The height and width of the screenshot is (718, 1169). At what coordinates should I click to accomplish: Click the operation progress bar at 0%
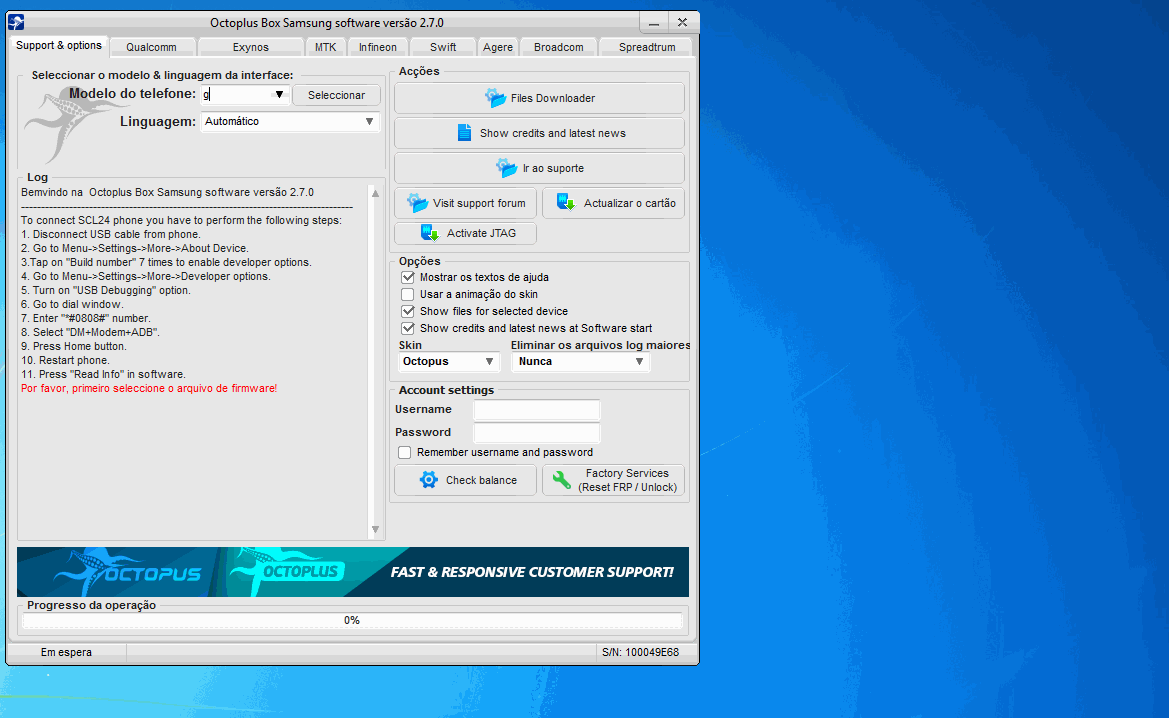point(352,620)
